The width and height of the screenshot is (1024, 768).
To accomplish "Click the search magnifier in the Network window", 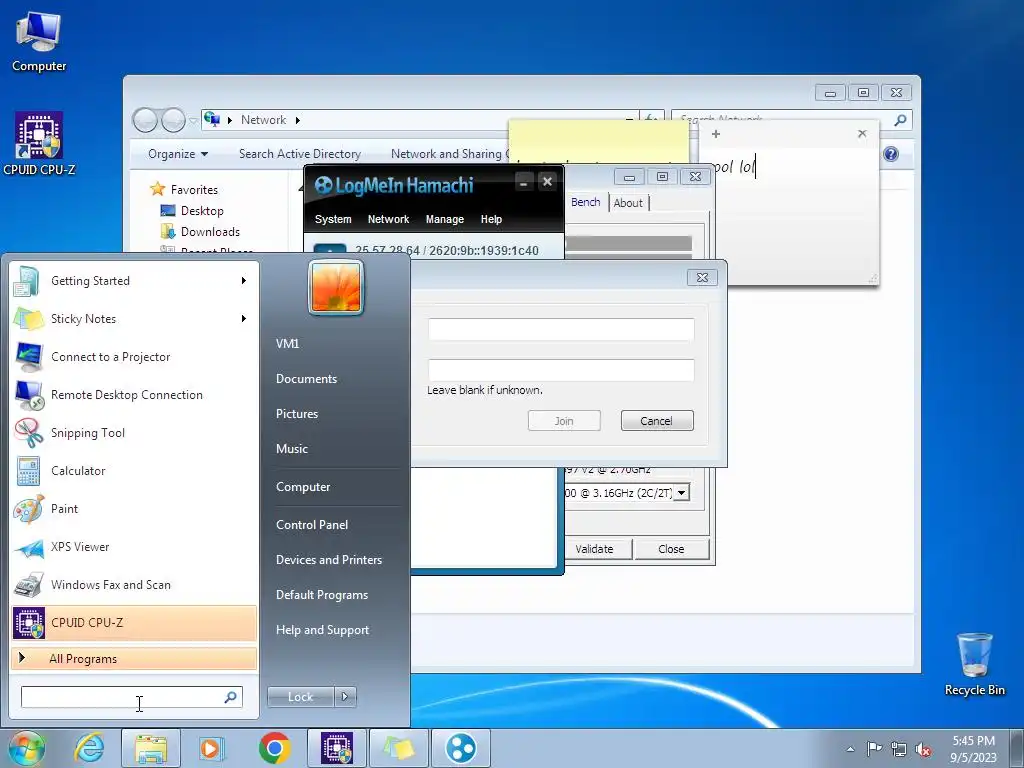I will (x=900, y=120).
